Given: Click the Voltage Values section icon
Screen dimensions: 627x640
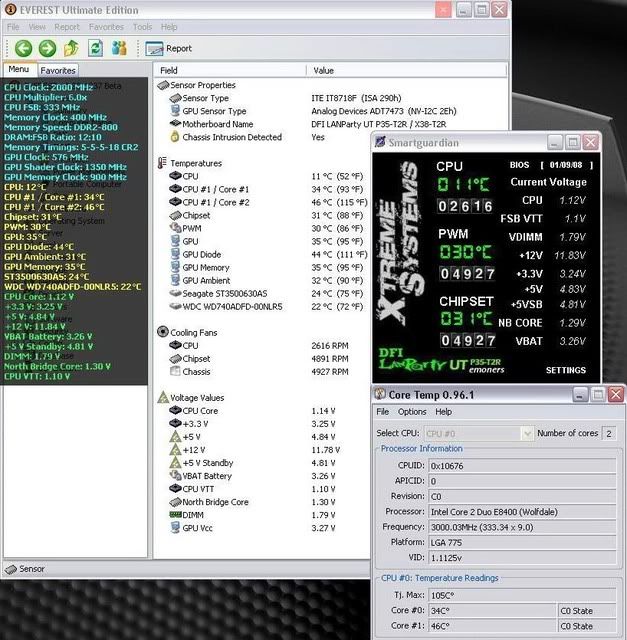Looking at the screenshot, I should 163,397.
